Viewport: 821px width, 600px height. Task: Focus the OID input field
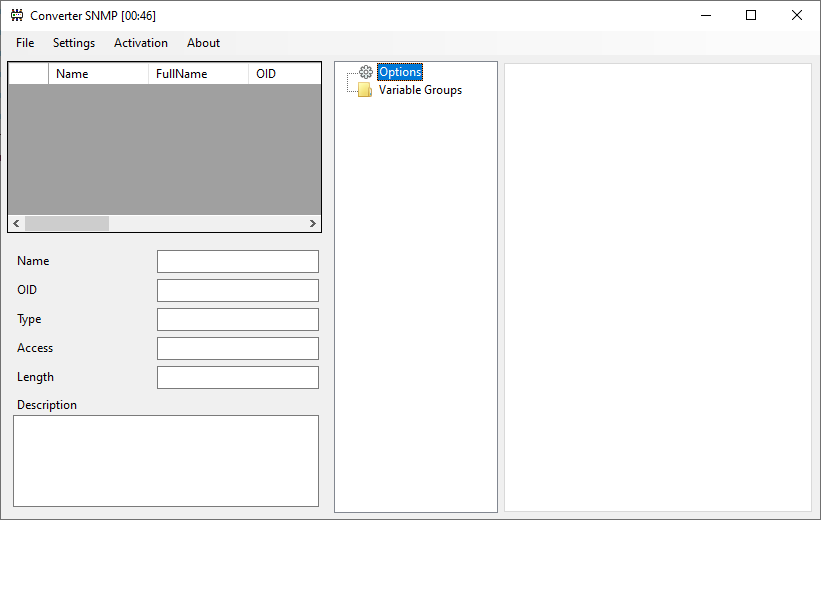(238, 291)
